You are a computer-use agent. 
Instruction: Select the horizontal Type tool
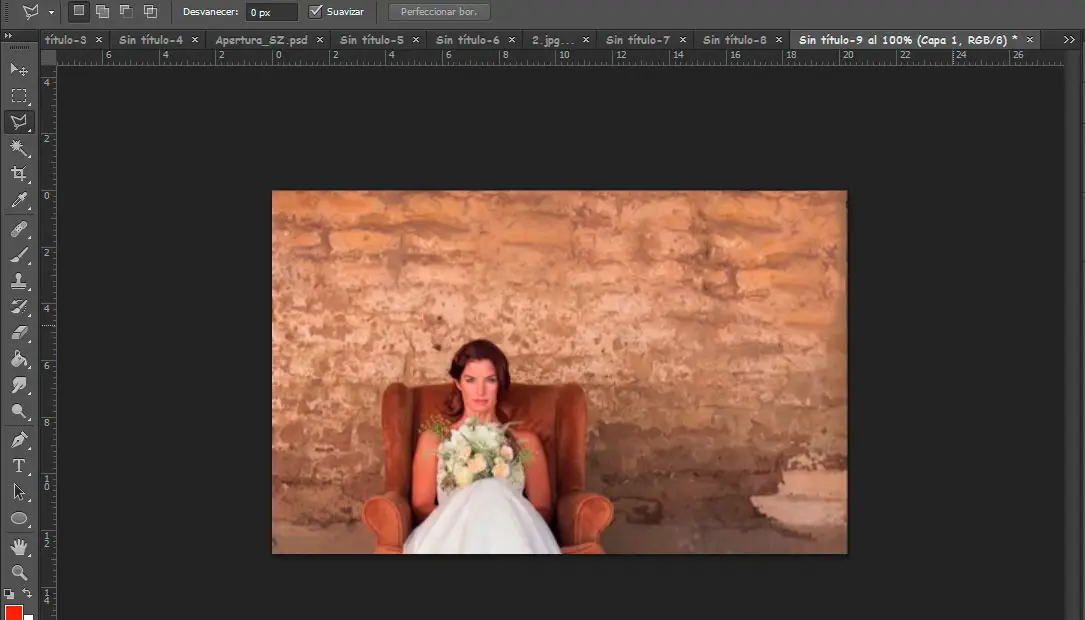click(x=19, y=466)
